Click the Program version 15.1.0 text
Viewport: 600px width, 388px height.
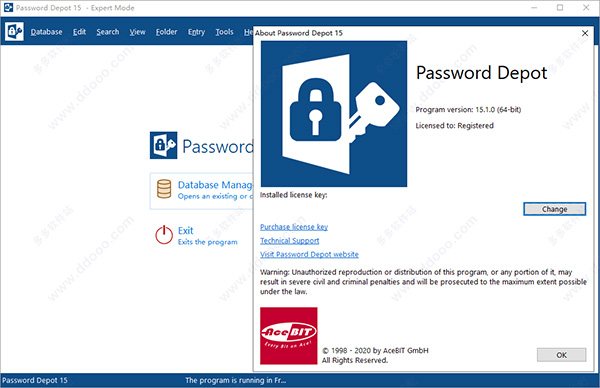point(468,110)
